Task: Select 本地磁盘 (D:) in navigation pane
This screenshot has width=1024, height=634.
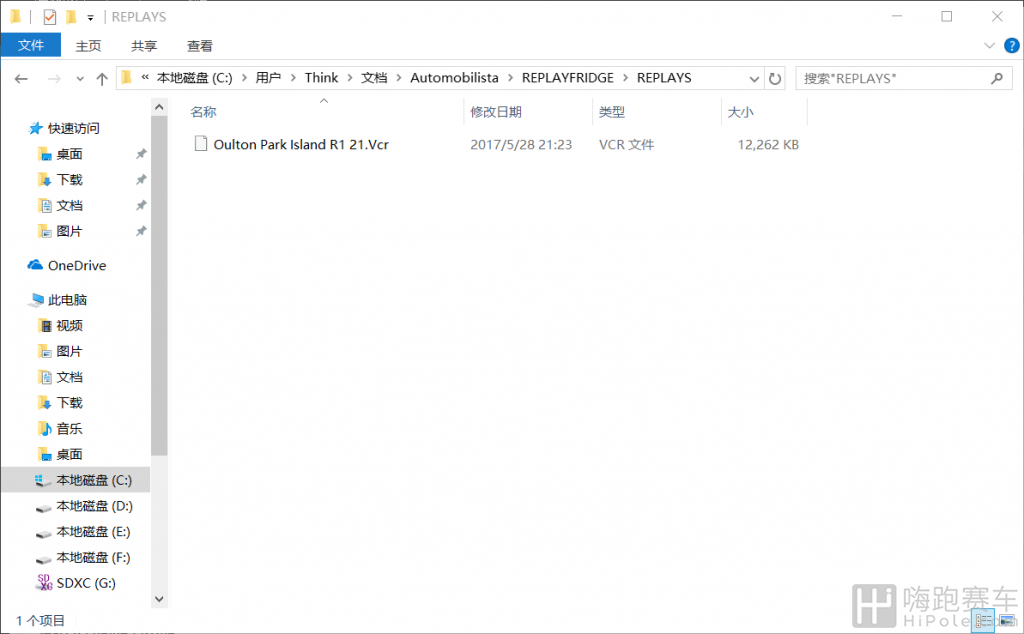Action: (x=93, y=506)
